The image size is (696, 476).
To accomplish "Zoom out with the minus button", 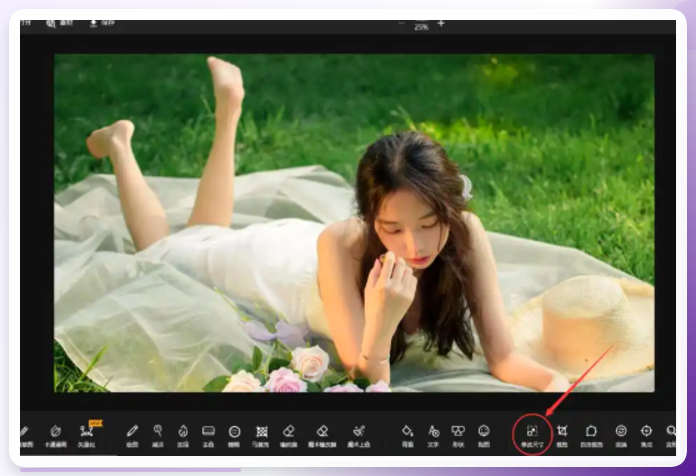I will click(402, 23).
